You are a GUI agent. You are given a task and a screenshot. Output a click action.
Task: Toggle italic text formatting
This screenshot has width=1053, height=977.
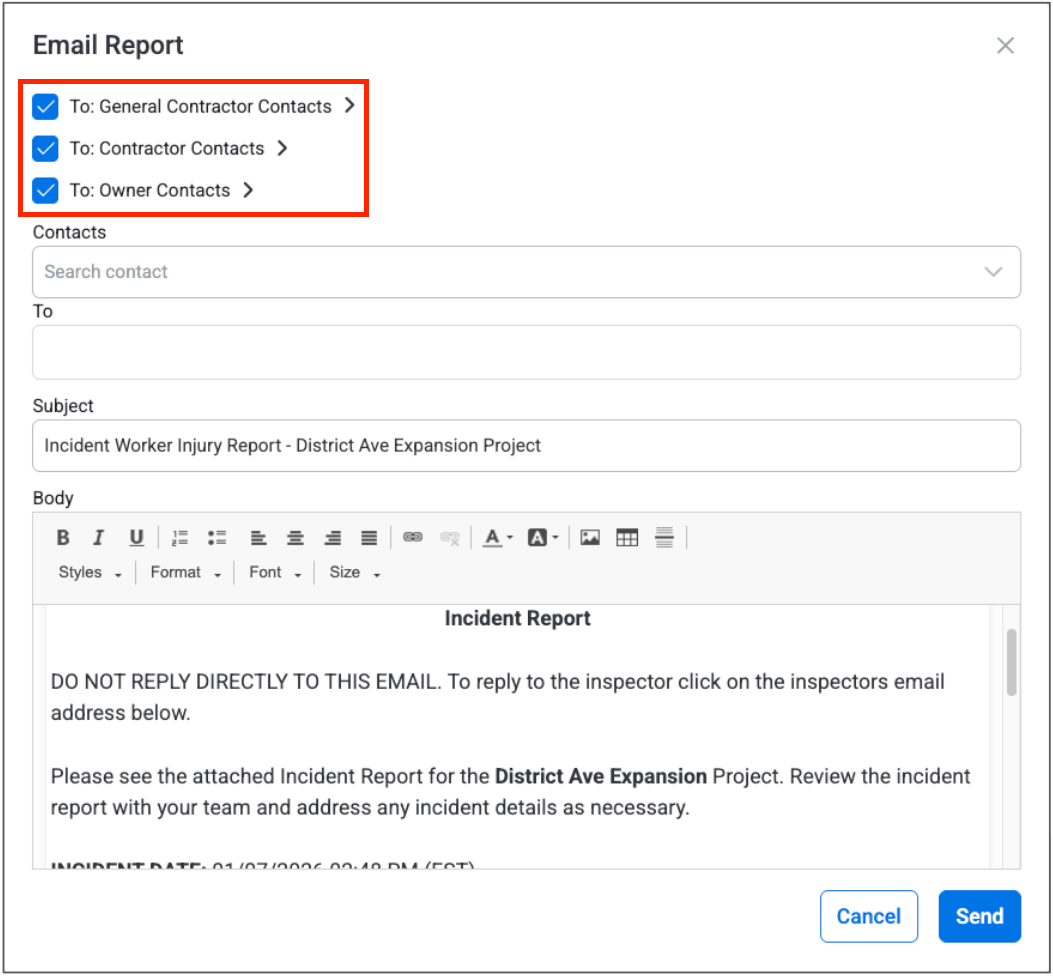click(98, 538)
